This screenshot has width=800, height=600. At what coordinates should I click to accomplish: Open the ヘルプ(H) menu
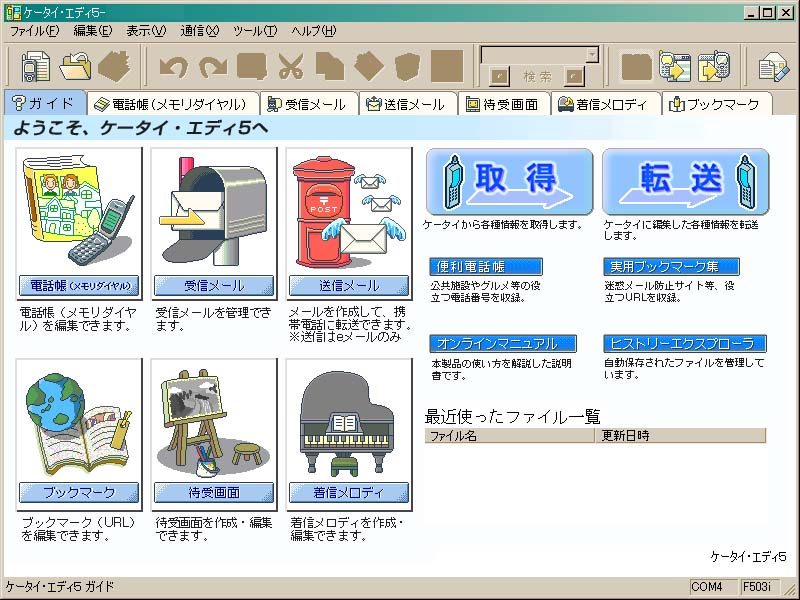[314, 31]
